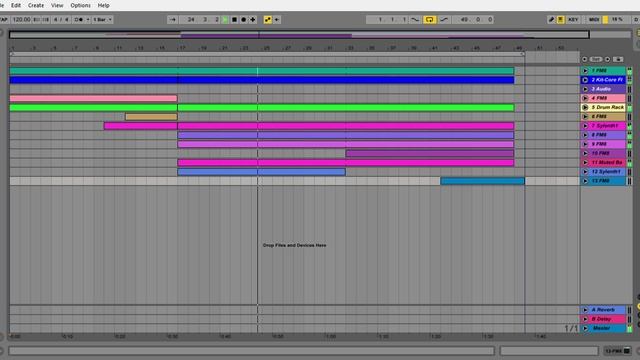This screenshot has height=360, width=640.
Task: Select the 13 FM8 track header
Action: click(603, 181)
